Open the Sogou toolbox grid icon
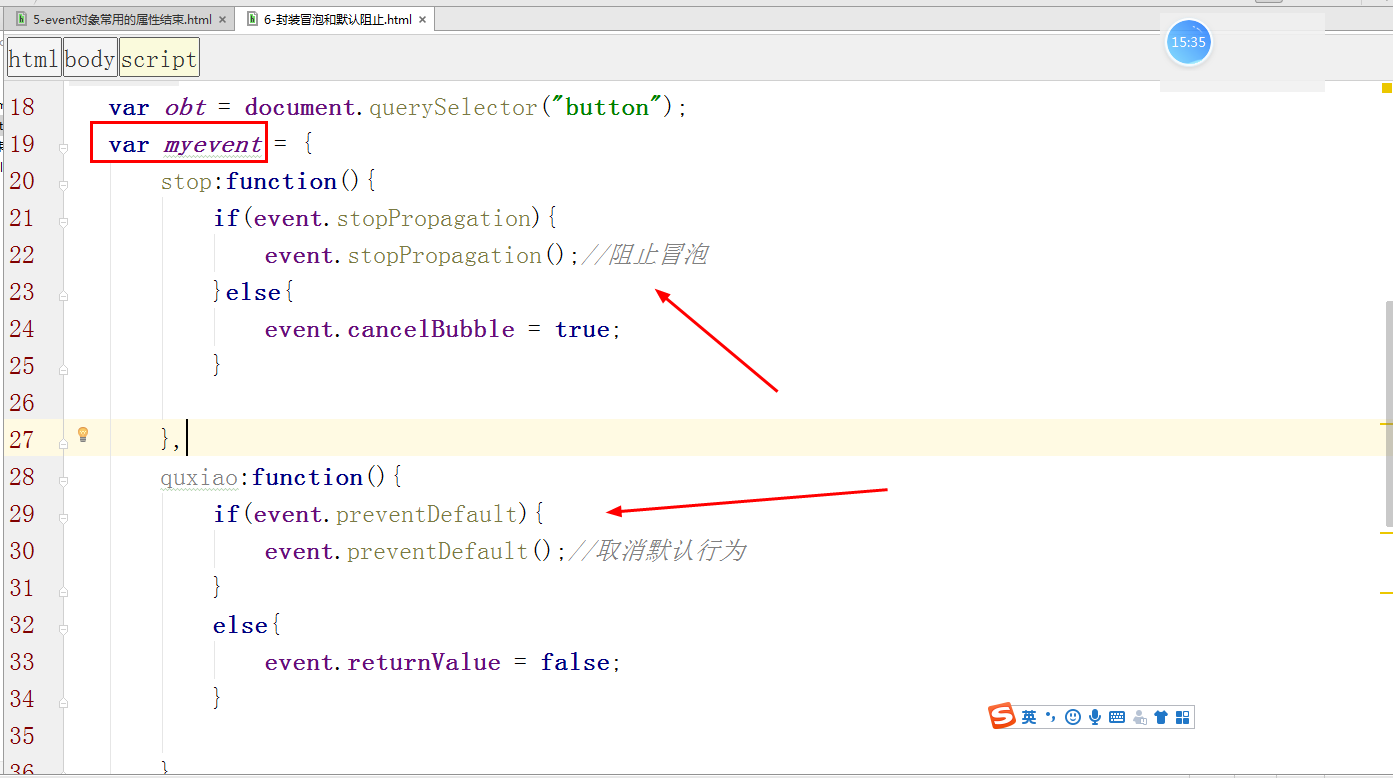 pos(1182,716)
